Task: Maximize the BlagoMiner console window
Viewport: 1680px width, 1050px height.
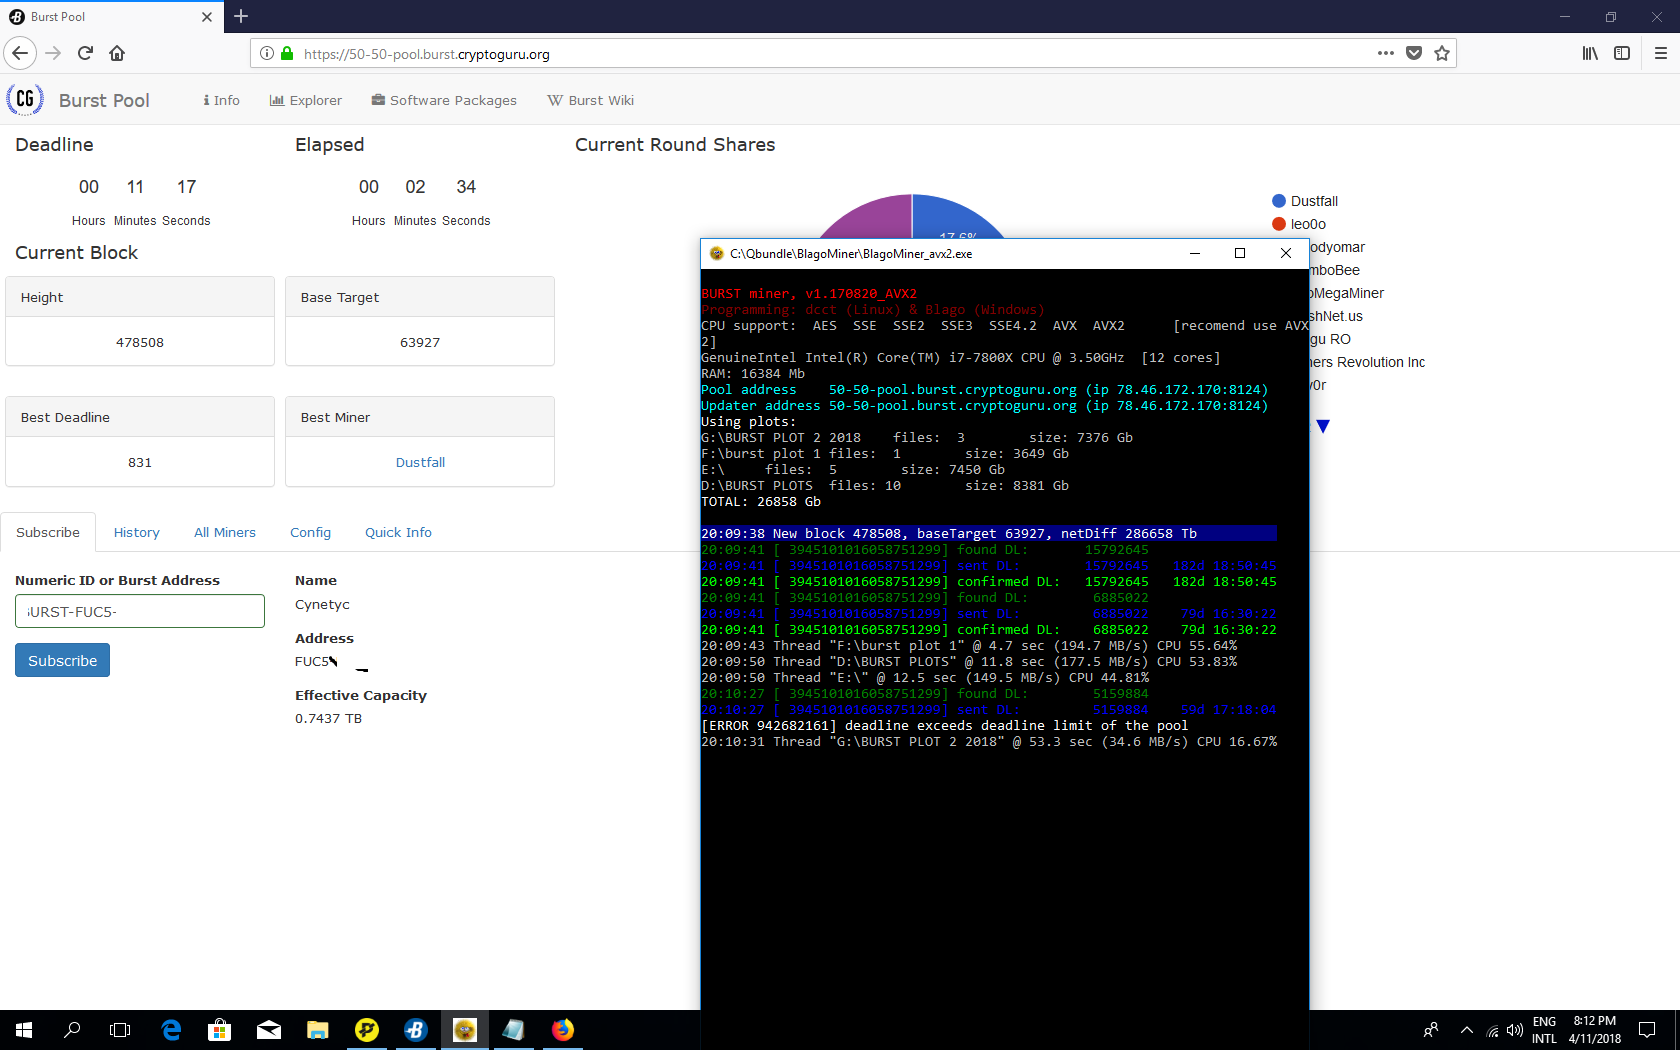Action: click(1240, 253)
